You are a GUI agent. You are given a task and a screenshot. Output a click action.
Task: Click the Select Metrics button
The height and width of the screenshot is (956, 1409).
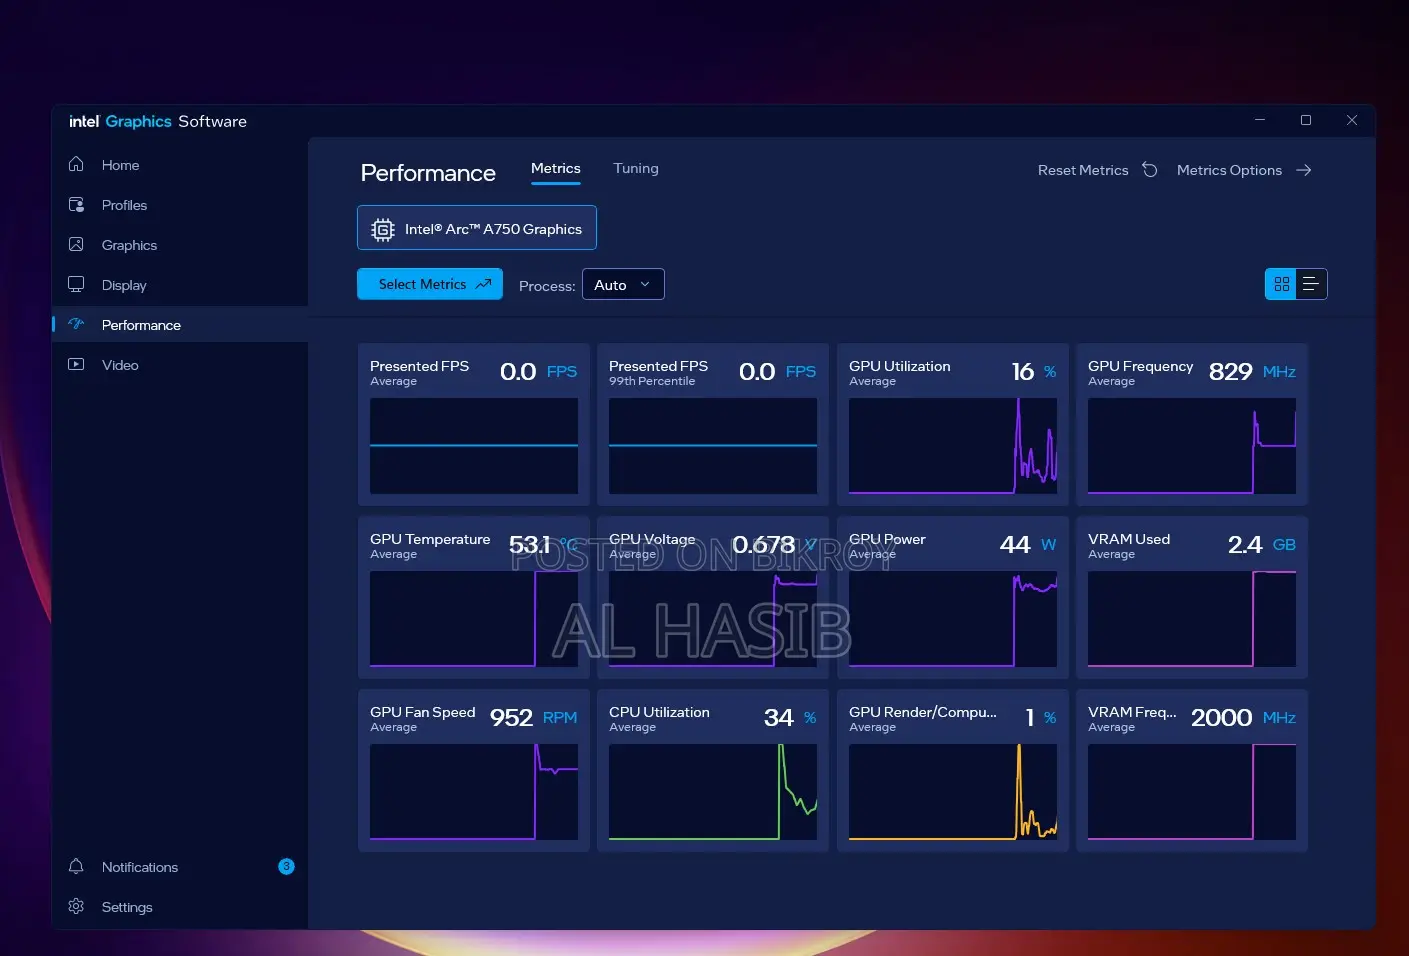430,284
